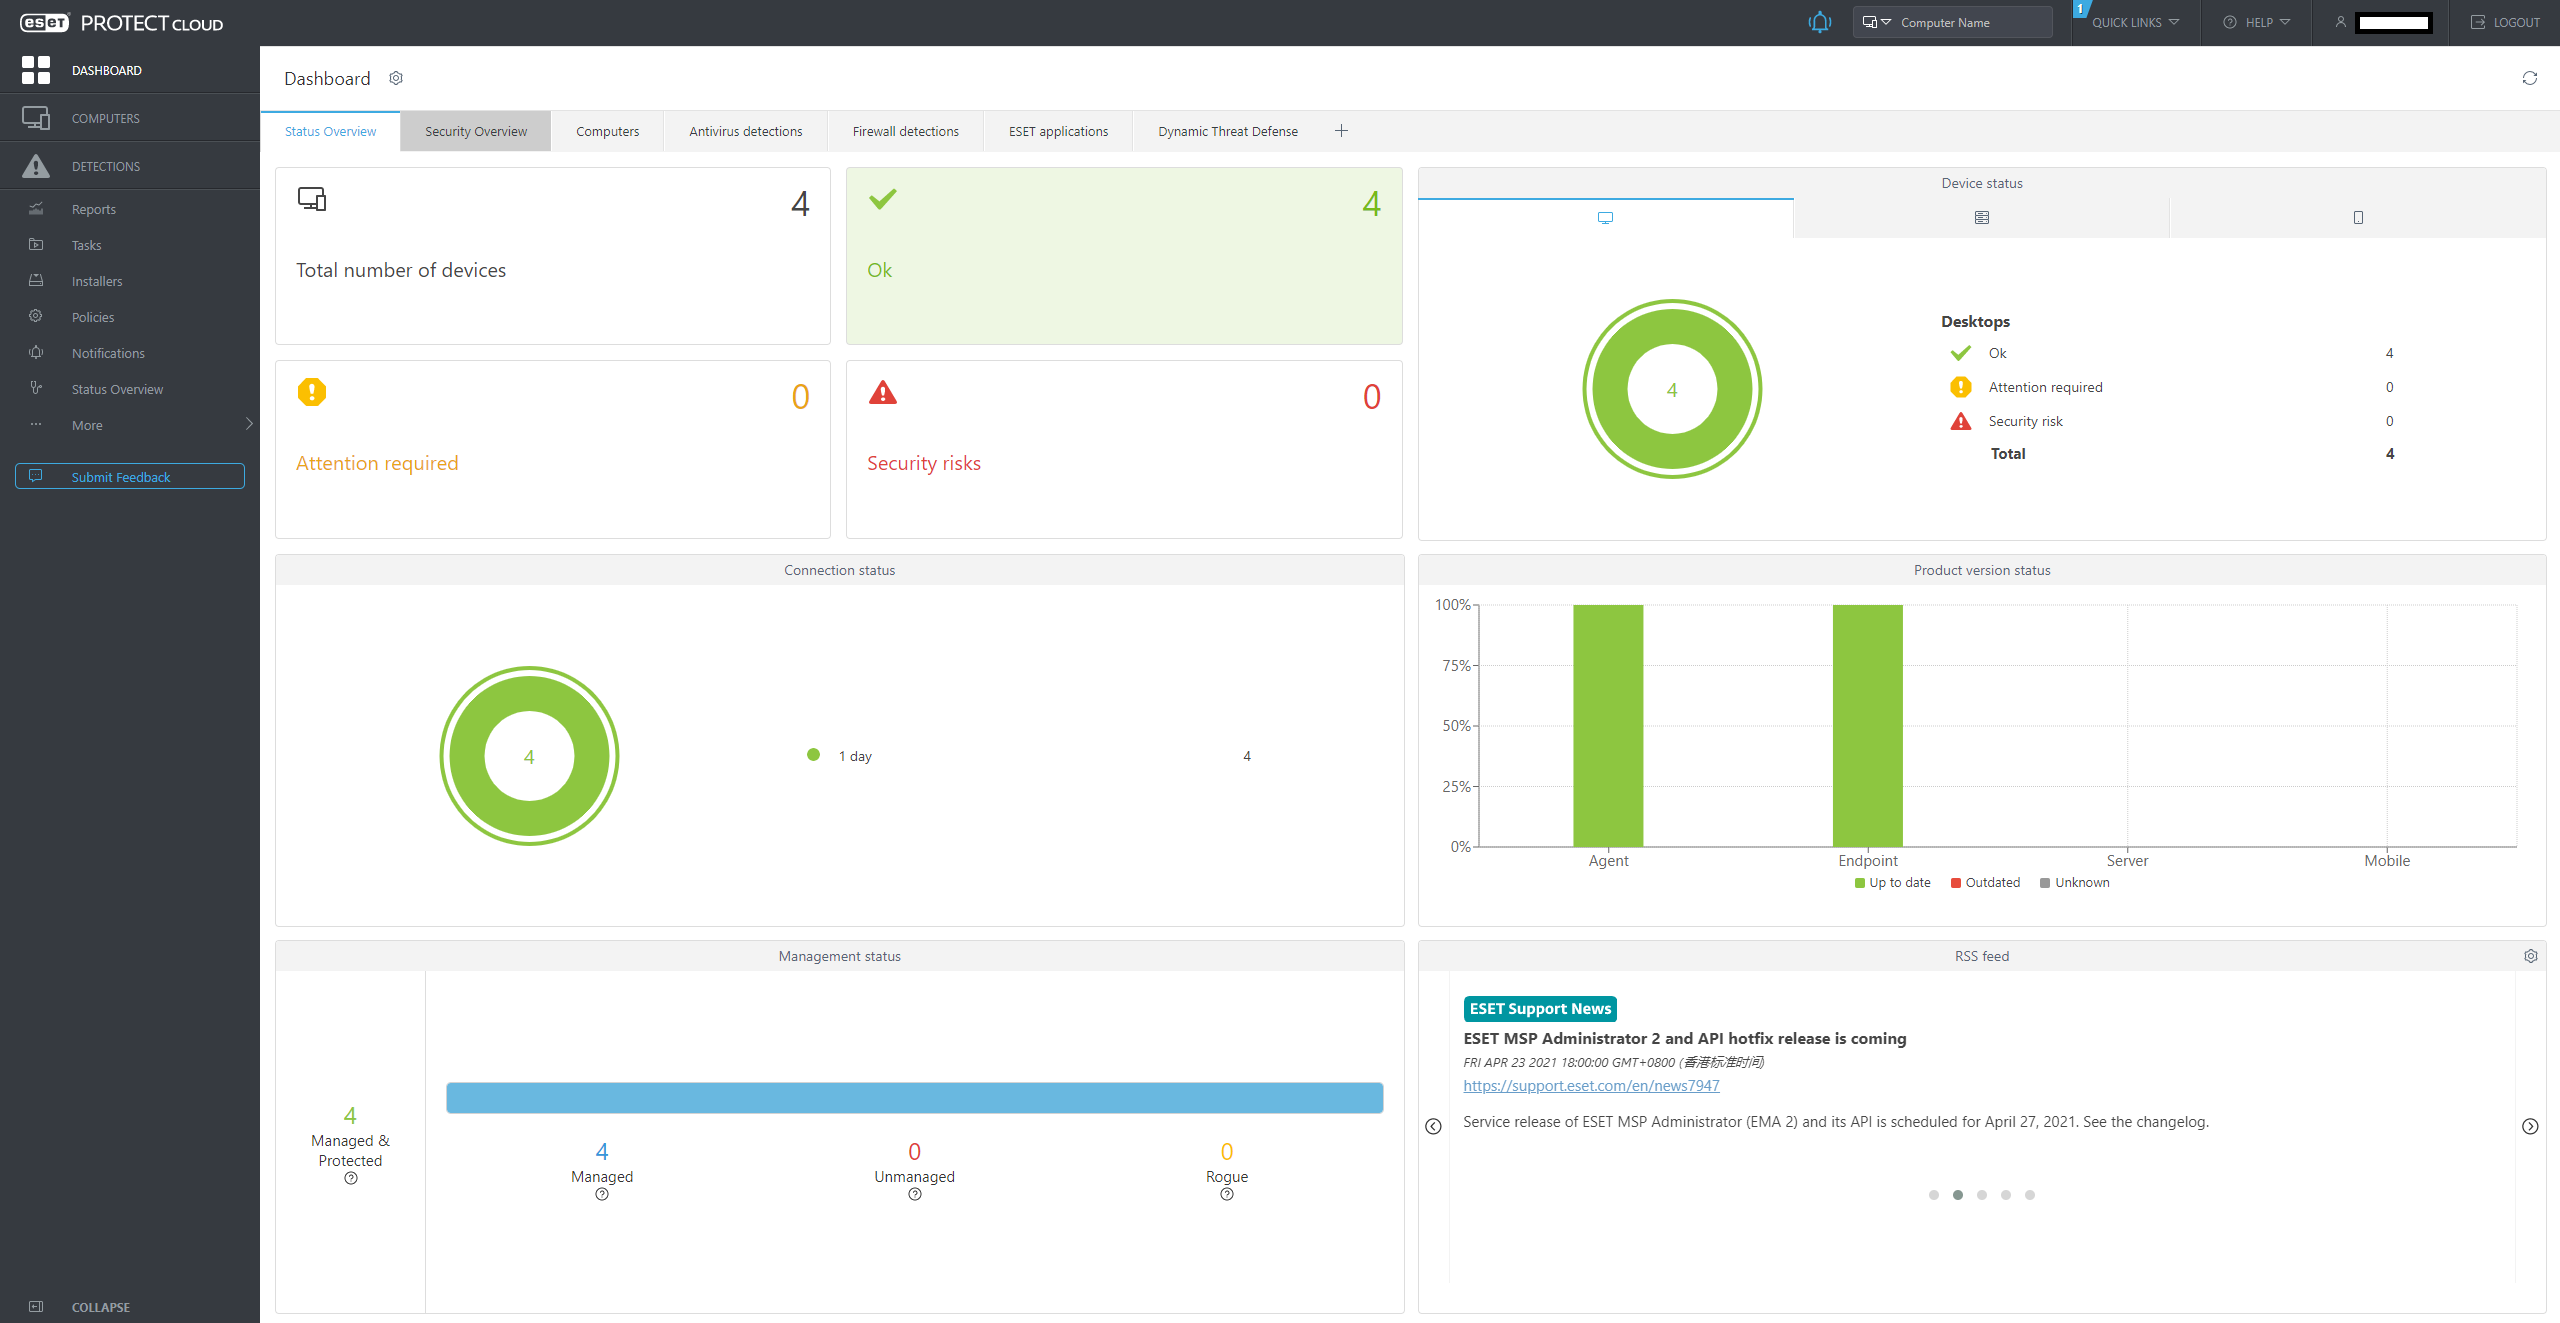Open RSS feed settings gear
The width and height of the screenshot is (2560, 1323).
[2530, 956]
